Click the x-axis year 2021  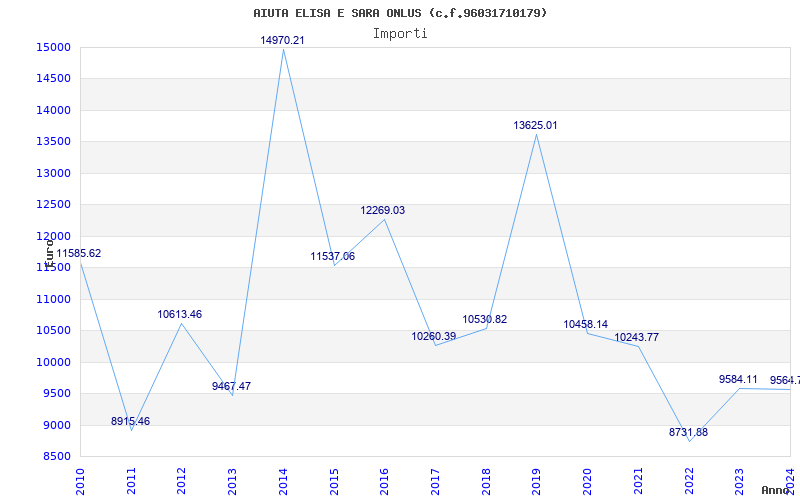tap(638, 481)
